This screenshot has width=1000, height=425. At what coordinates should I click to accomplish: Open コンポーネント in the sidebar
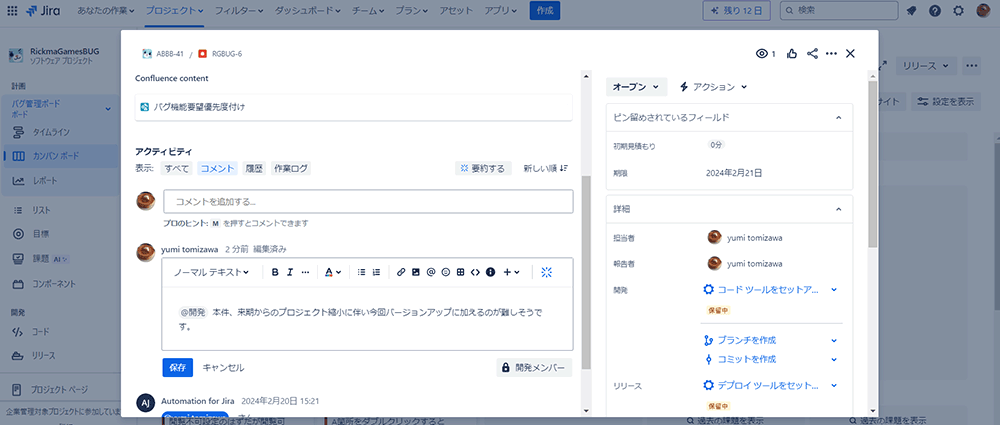[54, 284]
